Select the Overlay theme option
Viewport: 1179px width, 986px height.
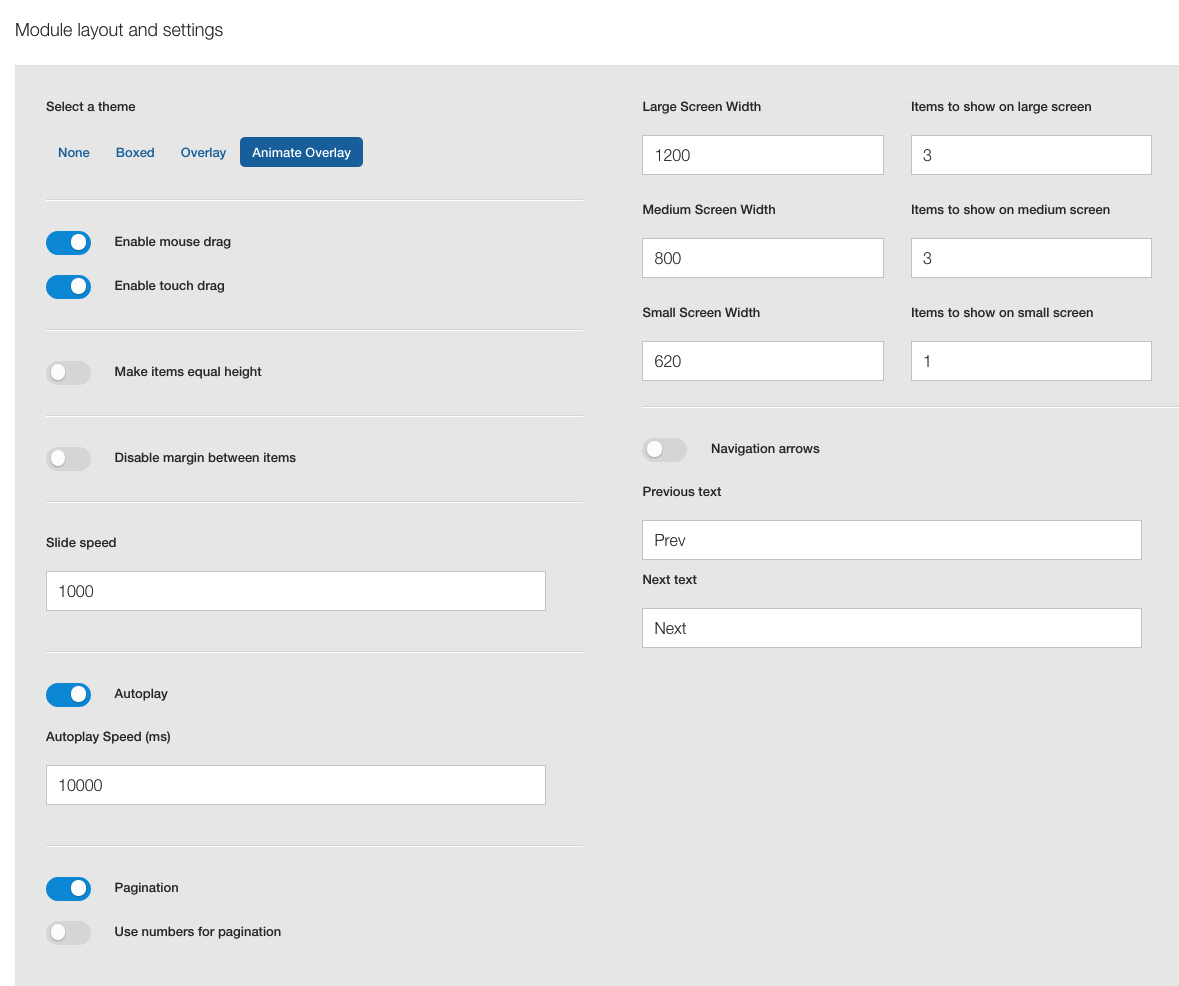coord(203,153)
